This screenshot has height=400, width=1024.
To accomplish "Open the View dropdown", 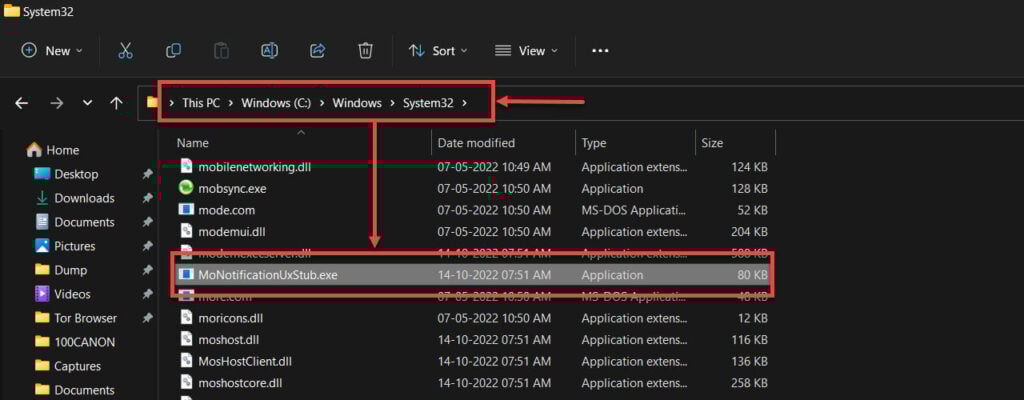I will [x=526, y=51].
